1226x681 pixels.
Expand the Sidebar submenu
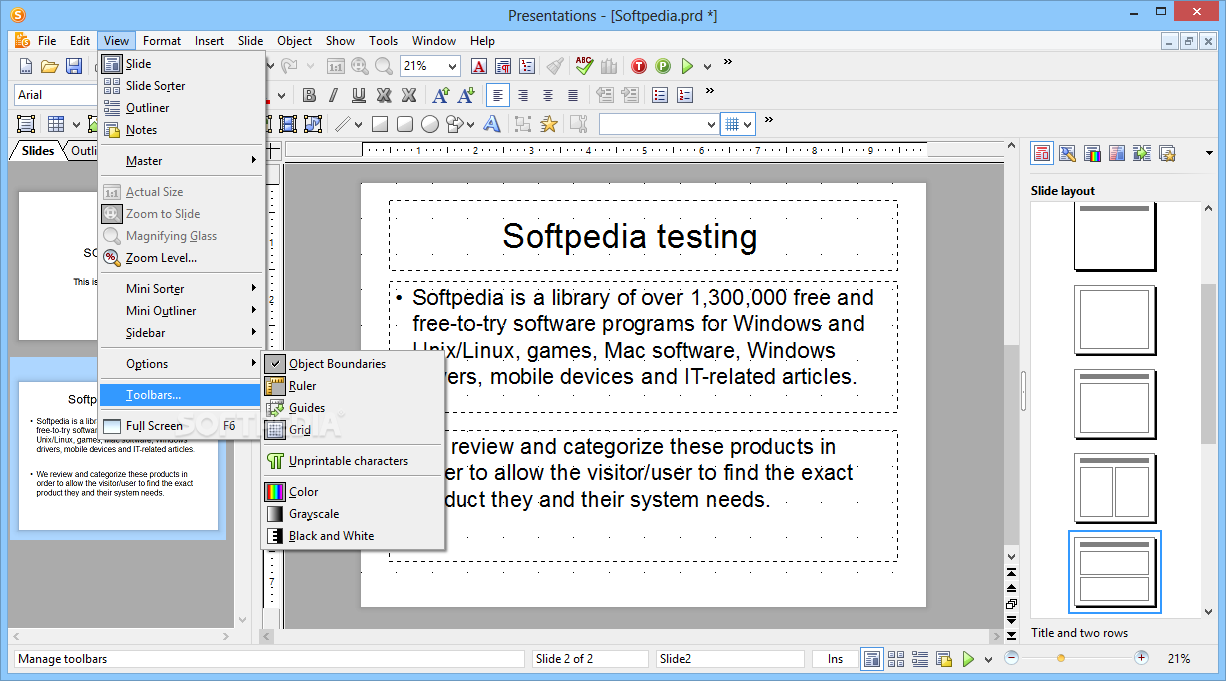pos(181,333)
